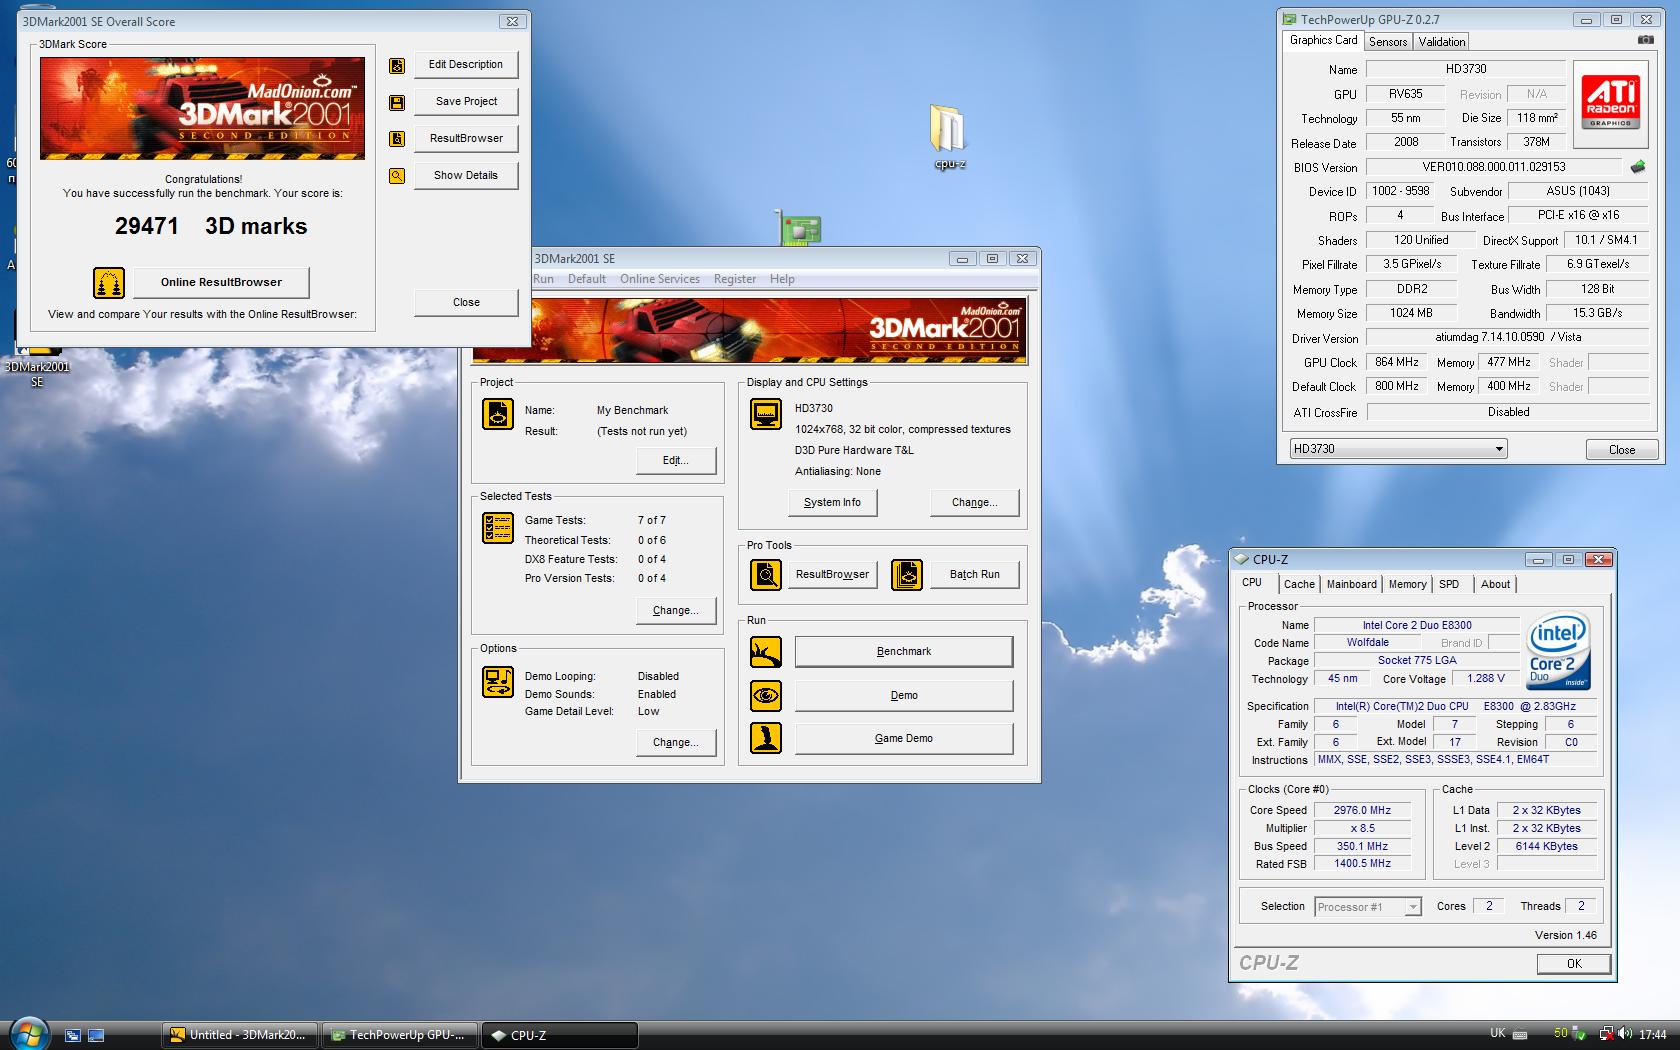Click the Pro Tools ResultBrowser magnifier icon
This screenshot has height=1050, width=1680.
point(766,575)
